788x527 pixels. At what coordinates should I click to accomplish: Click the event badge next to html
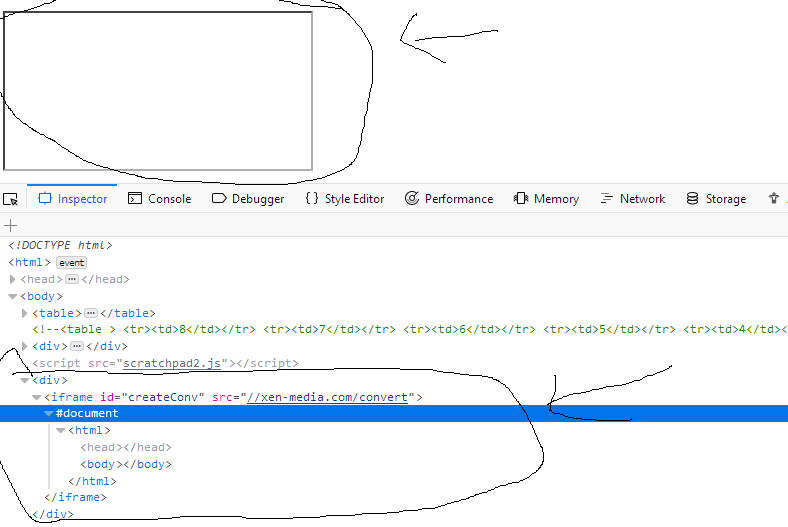coord(71,263)
